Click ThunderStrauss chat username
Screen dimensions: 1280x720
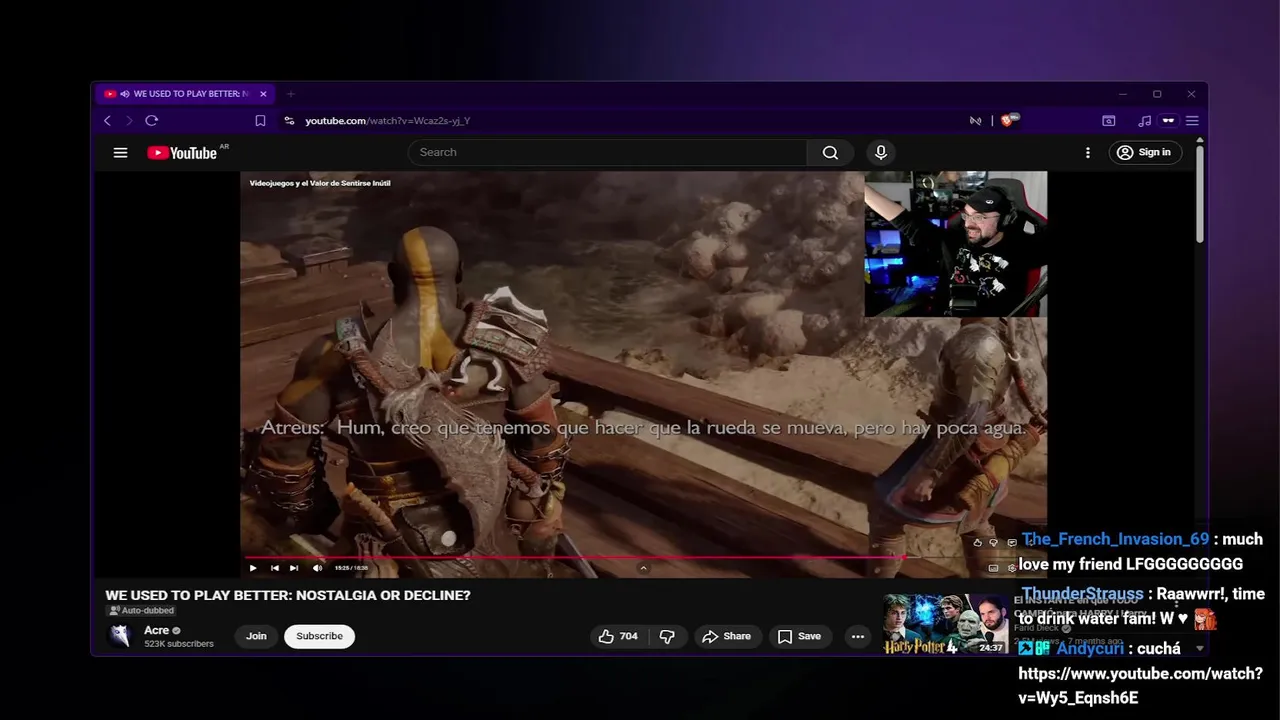(1082, 594)
